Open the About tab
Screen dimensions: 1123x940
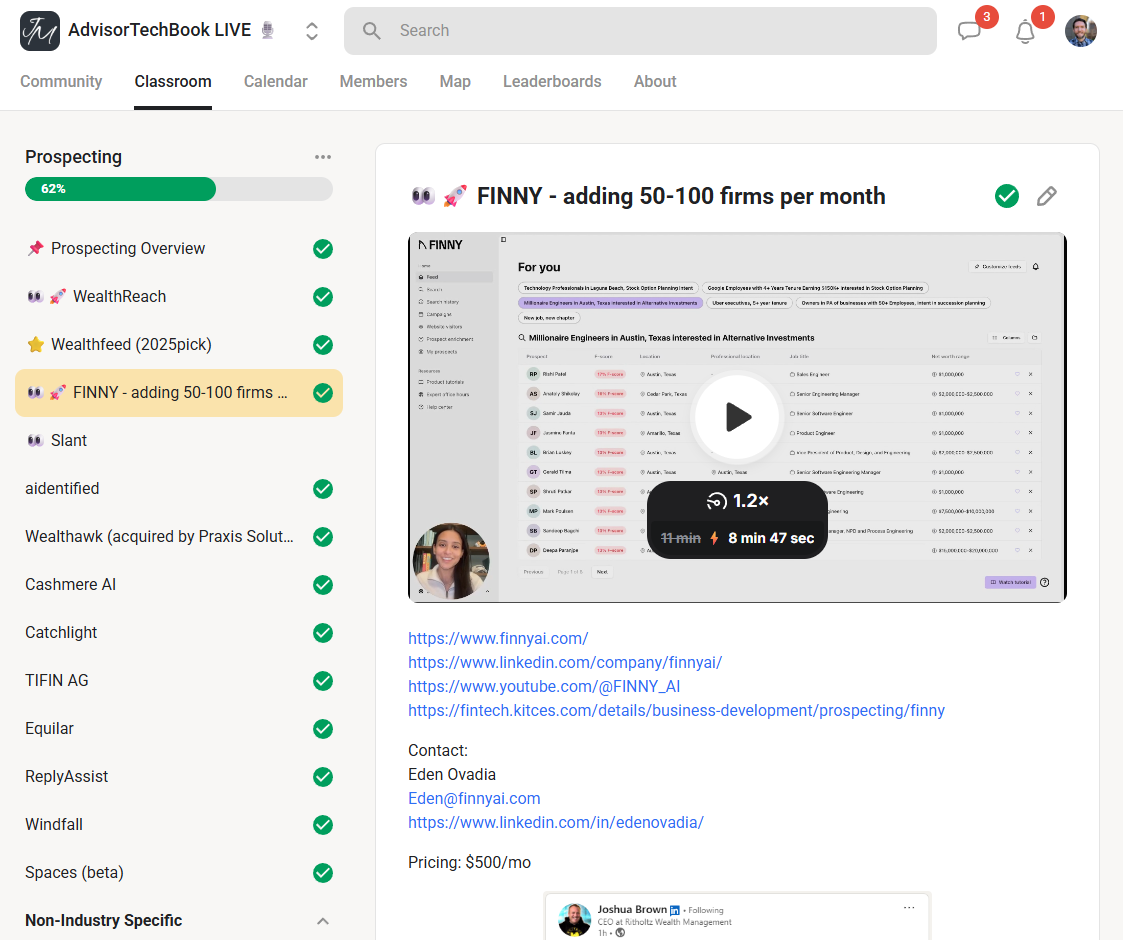coord(655,82)
